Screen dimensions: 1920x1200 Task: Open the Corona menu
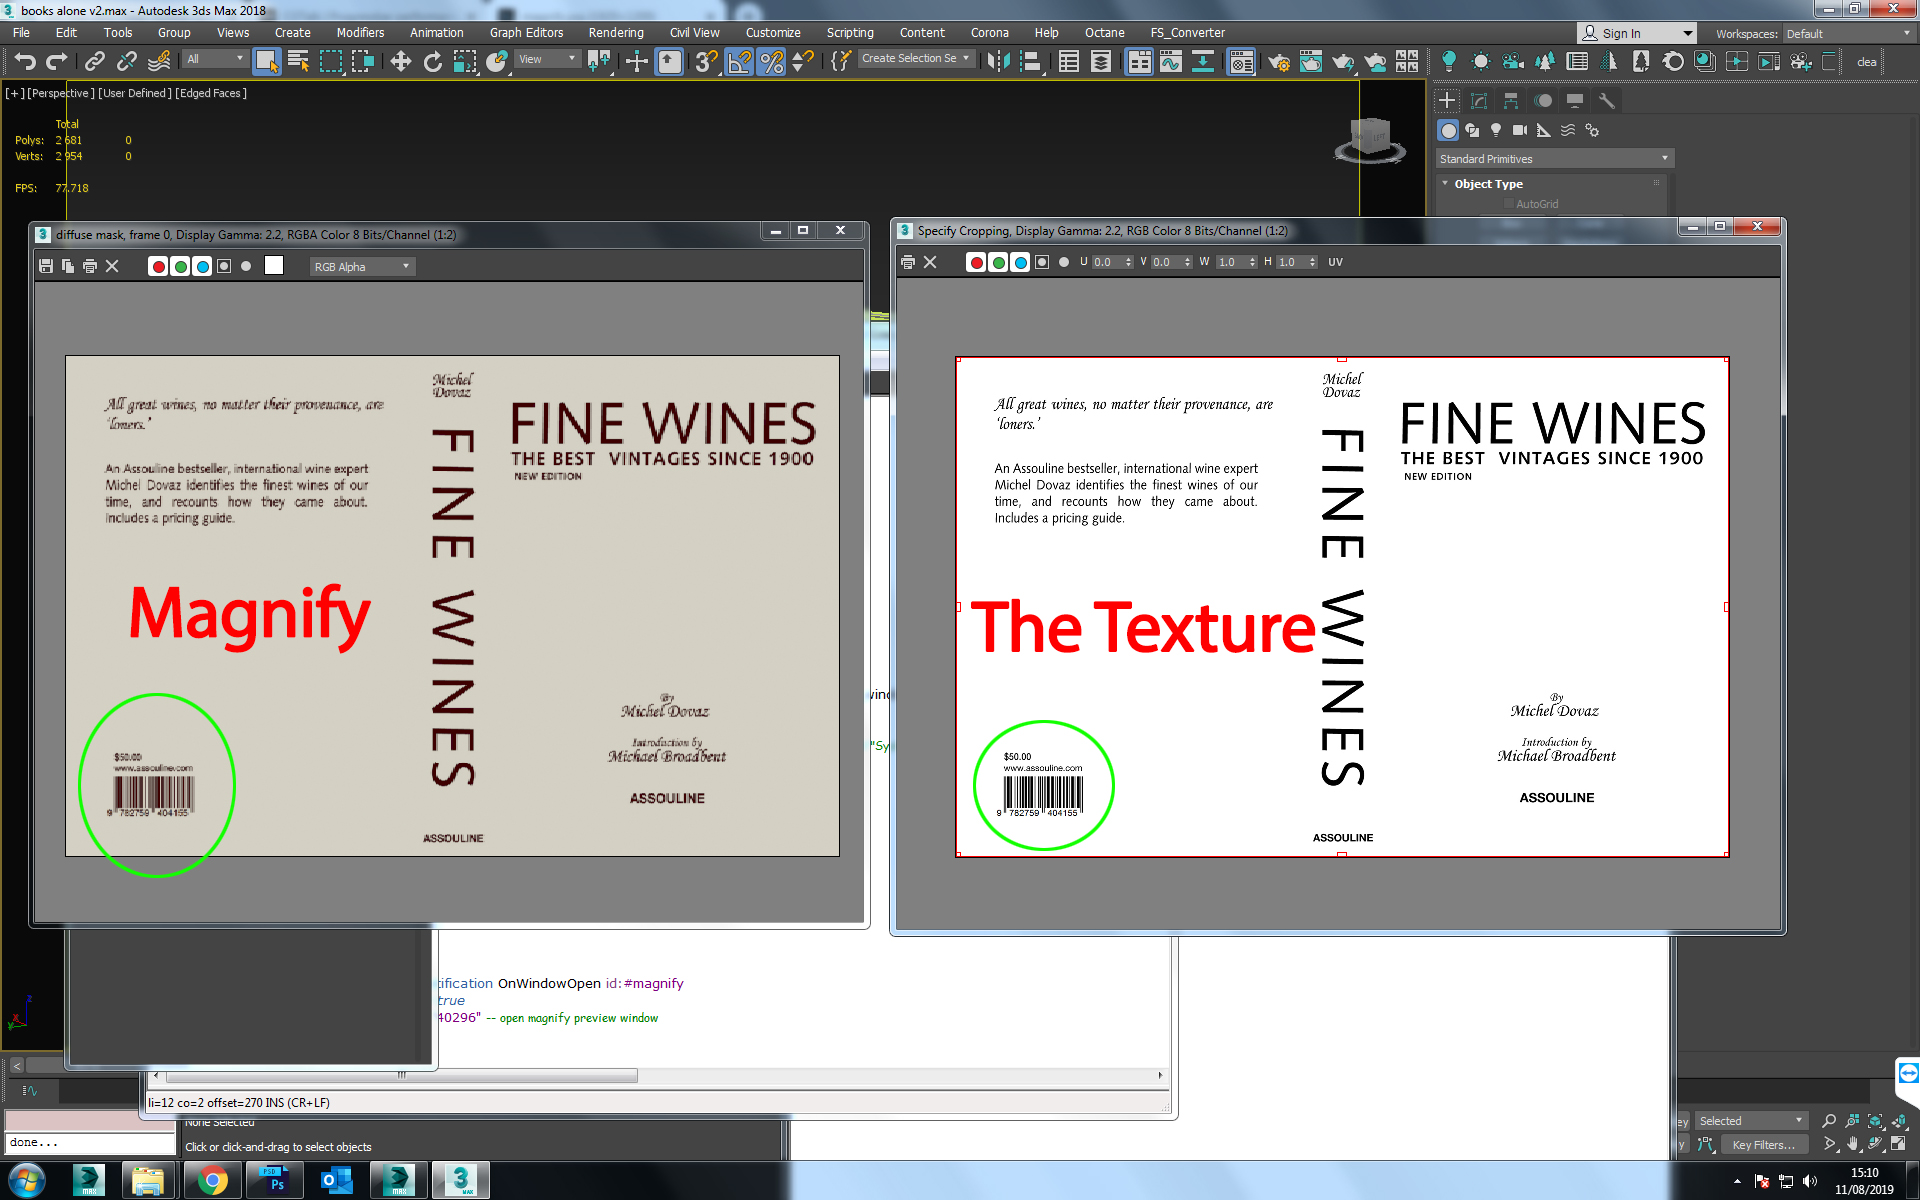(989, 33)
